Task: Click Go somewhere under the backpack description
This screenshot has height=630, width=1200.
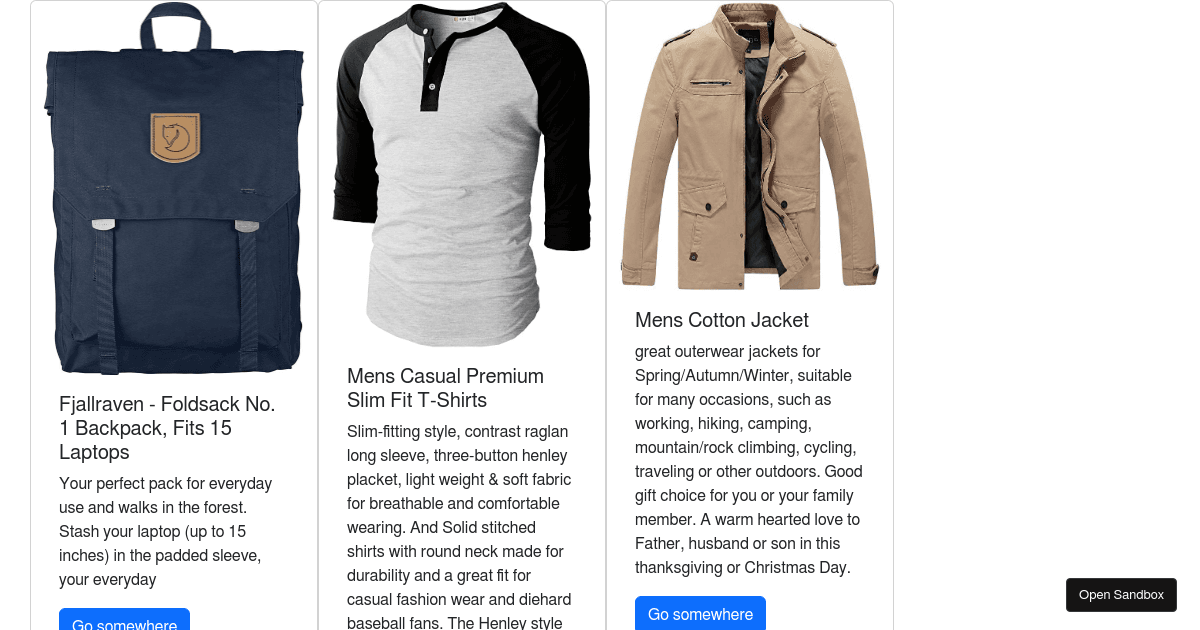Action: click(124, 620)
